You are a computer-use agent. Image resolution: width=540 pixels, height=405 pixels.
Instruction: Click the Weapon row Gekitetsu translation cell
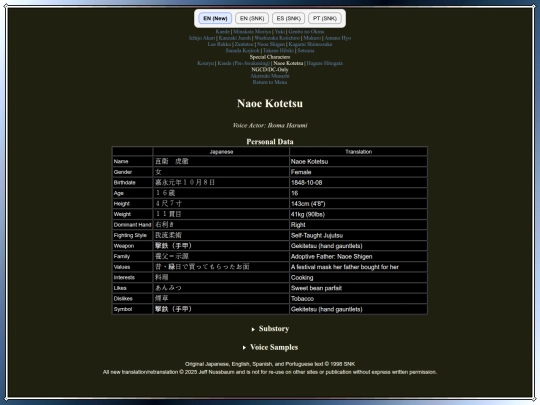point(359,246)
